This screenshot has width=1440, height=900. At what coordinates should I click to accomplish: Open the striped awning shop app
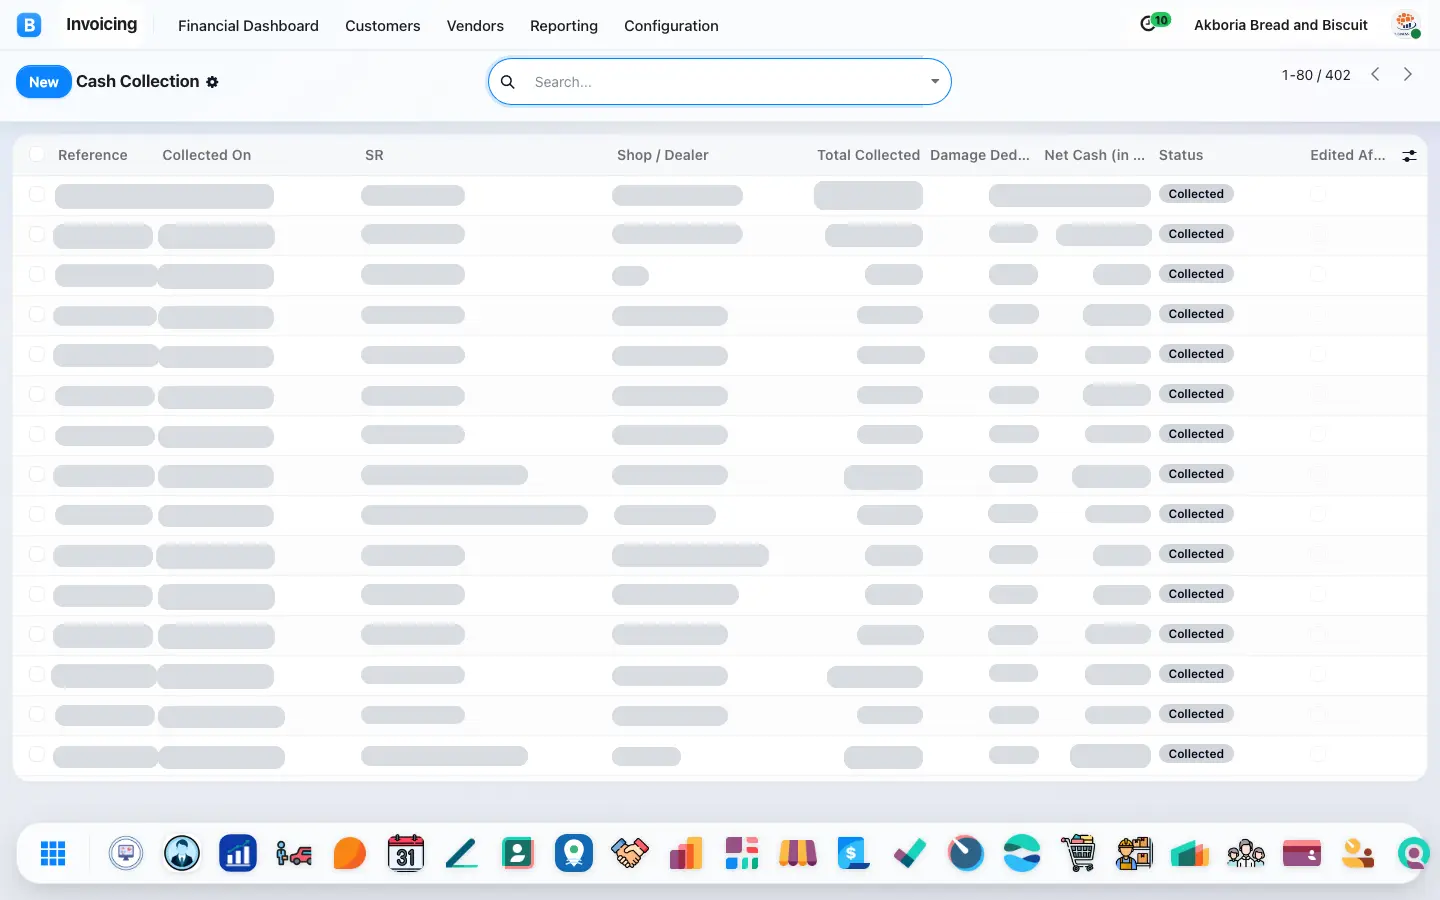798,853
